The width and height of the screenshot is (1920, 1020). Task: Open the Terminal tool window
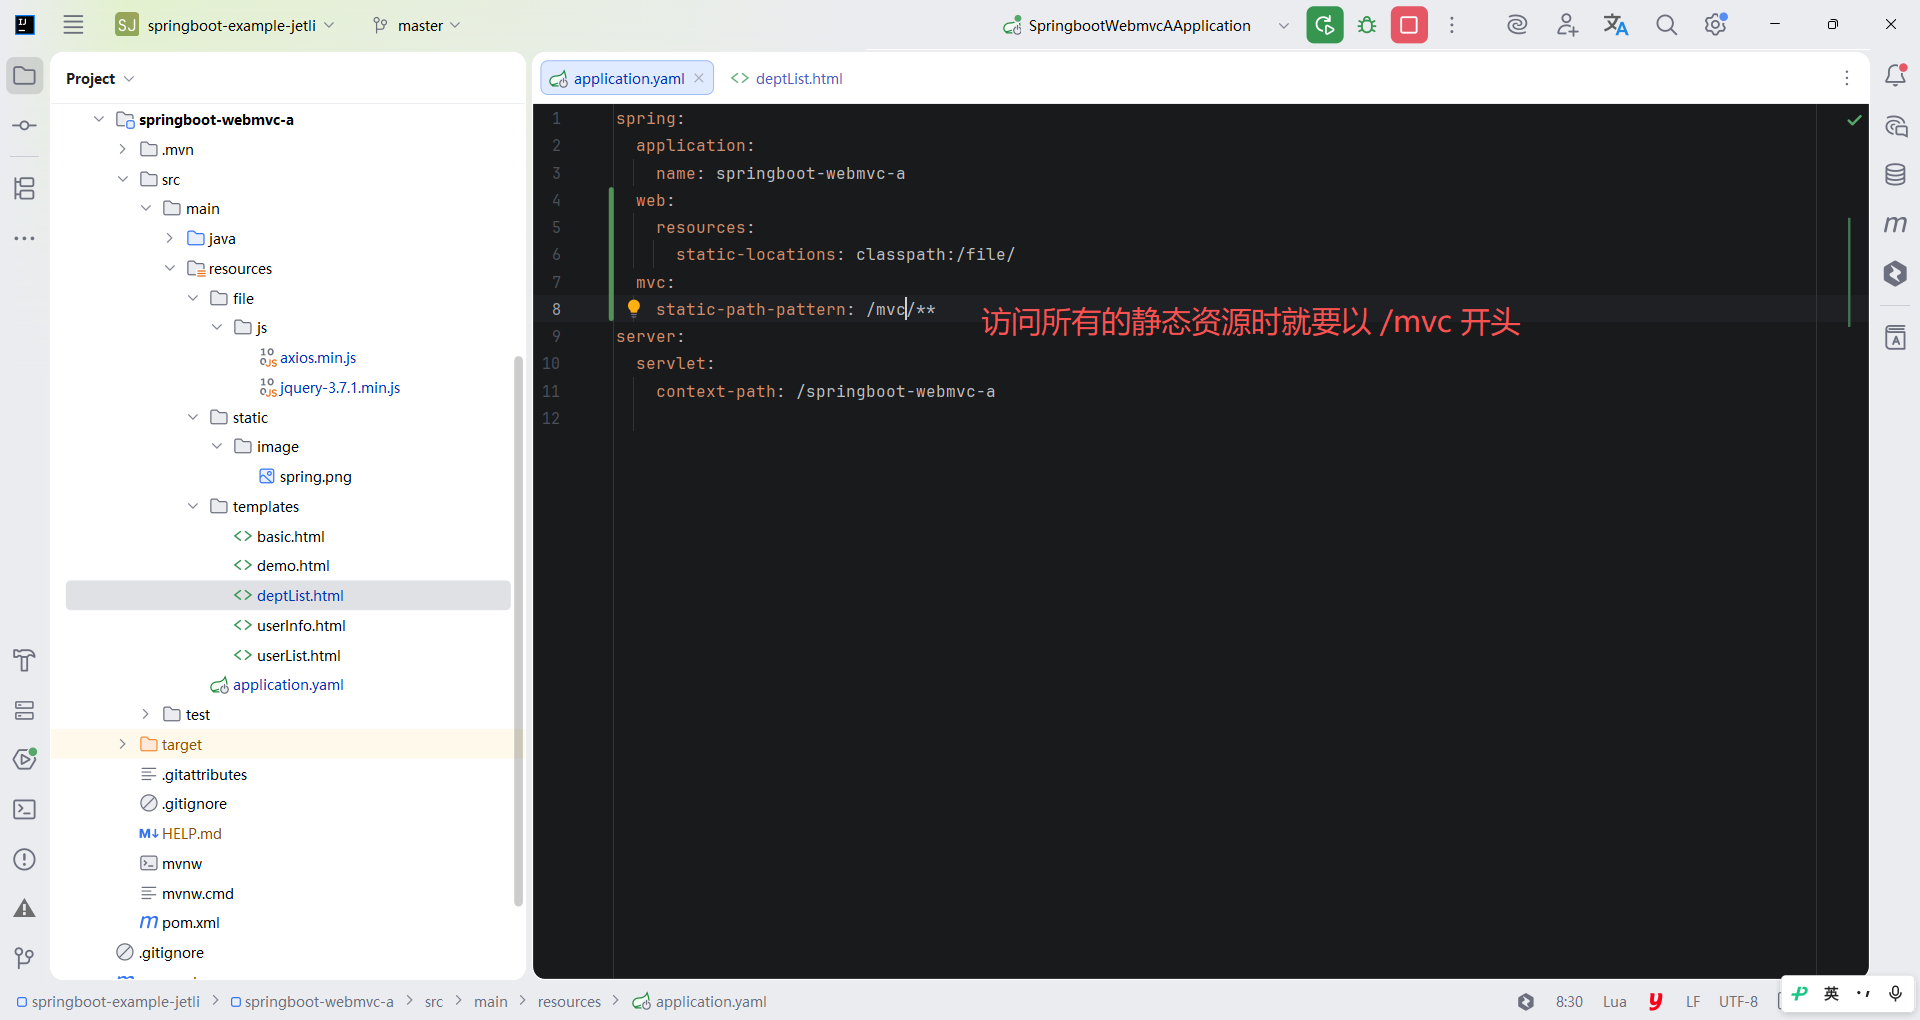click(25, 809)
